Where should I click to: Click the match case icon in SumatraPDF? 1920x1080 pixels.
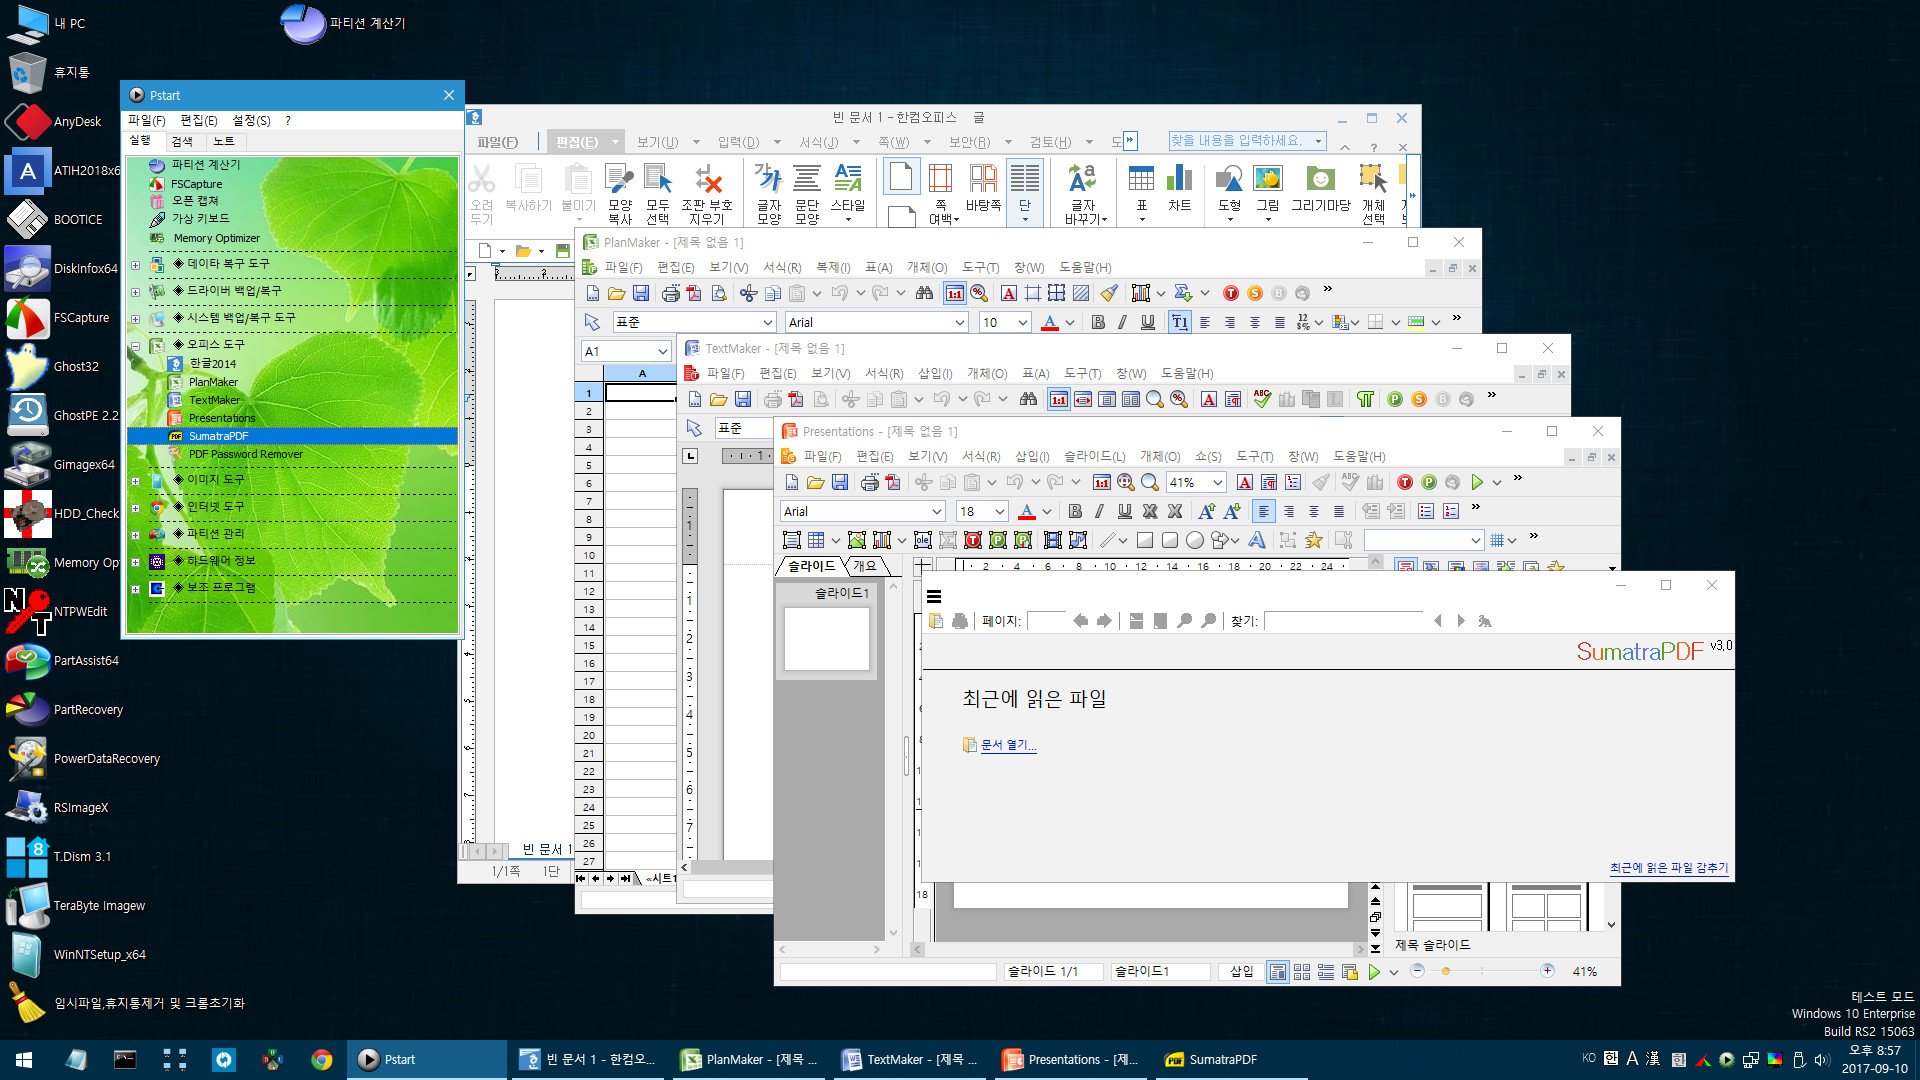point(1485,621)
